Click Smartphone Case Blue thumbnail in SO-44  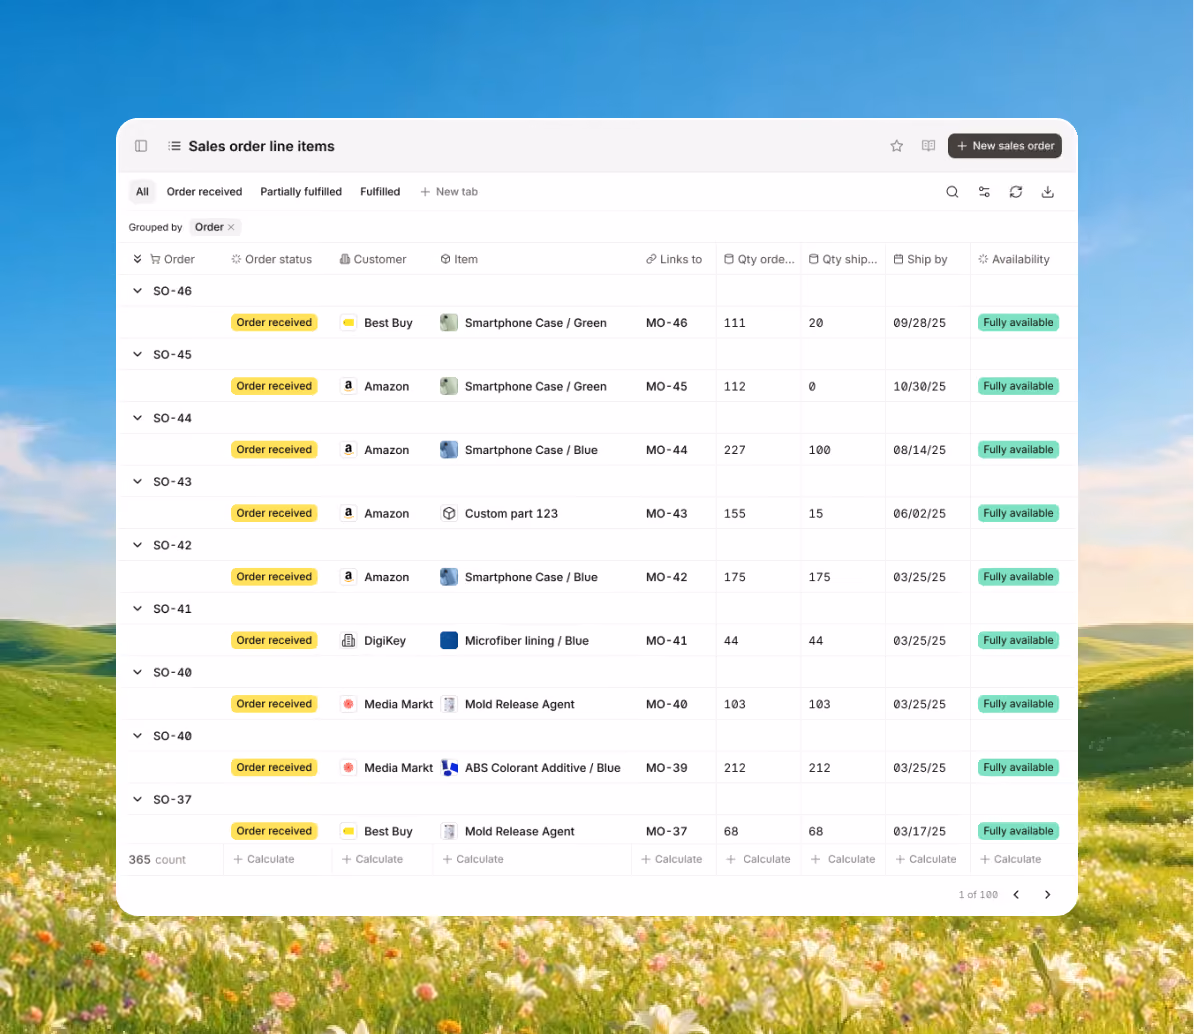click(449, 450)
